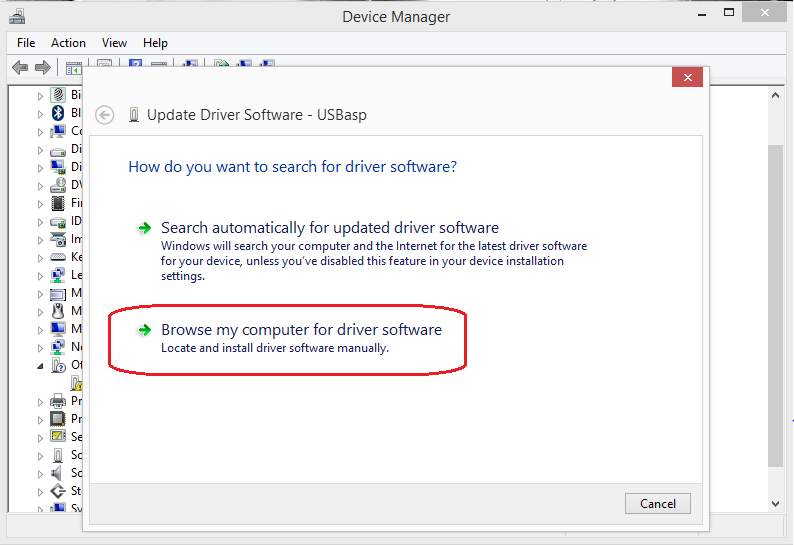Click the toolbar Forward arrow icon

pyautogui.click(x=42, y=68)
